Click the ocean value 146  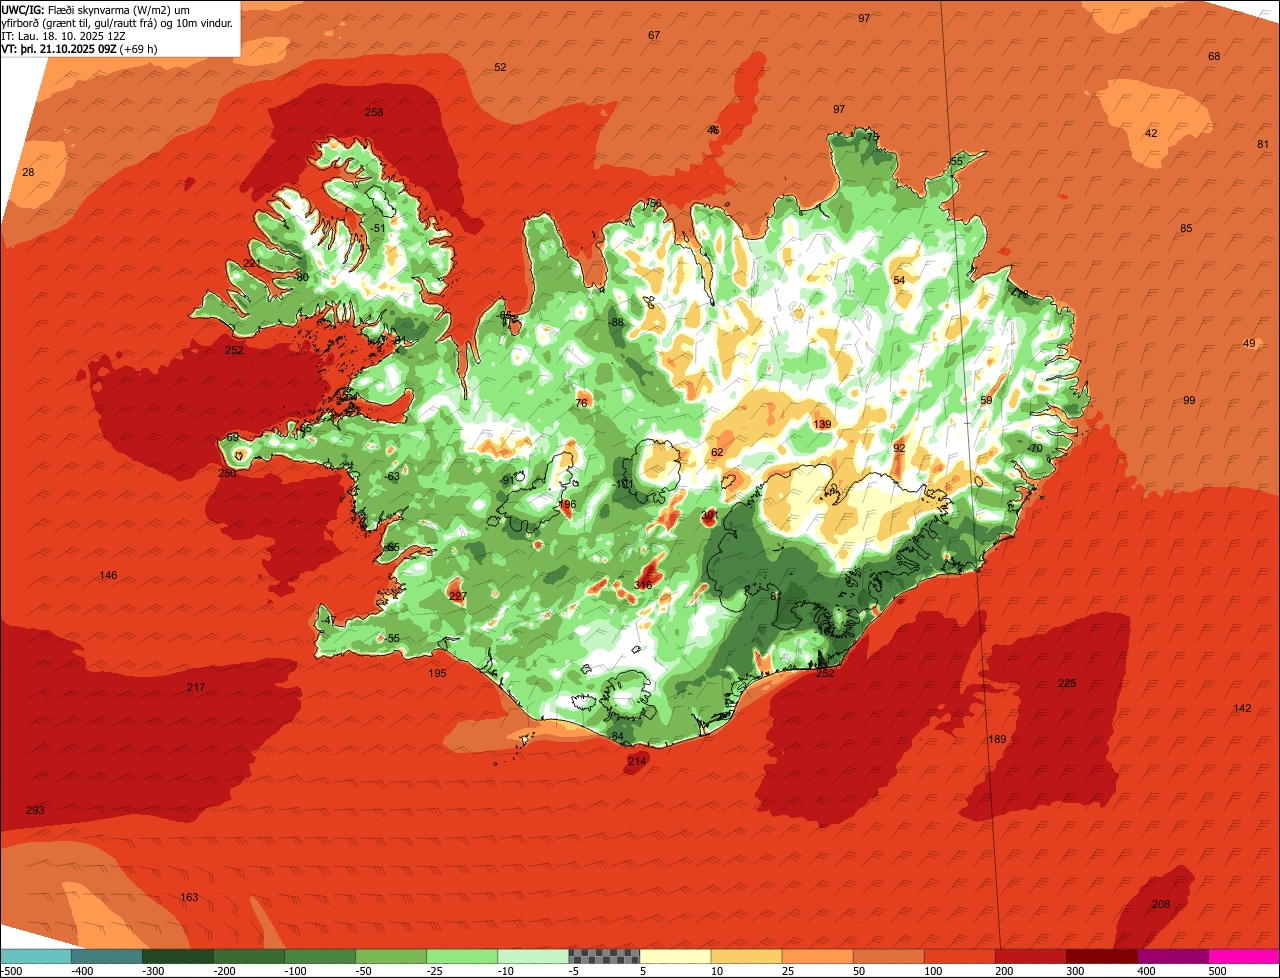pos(109,576)
